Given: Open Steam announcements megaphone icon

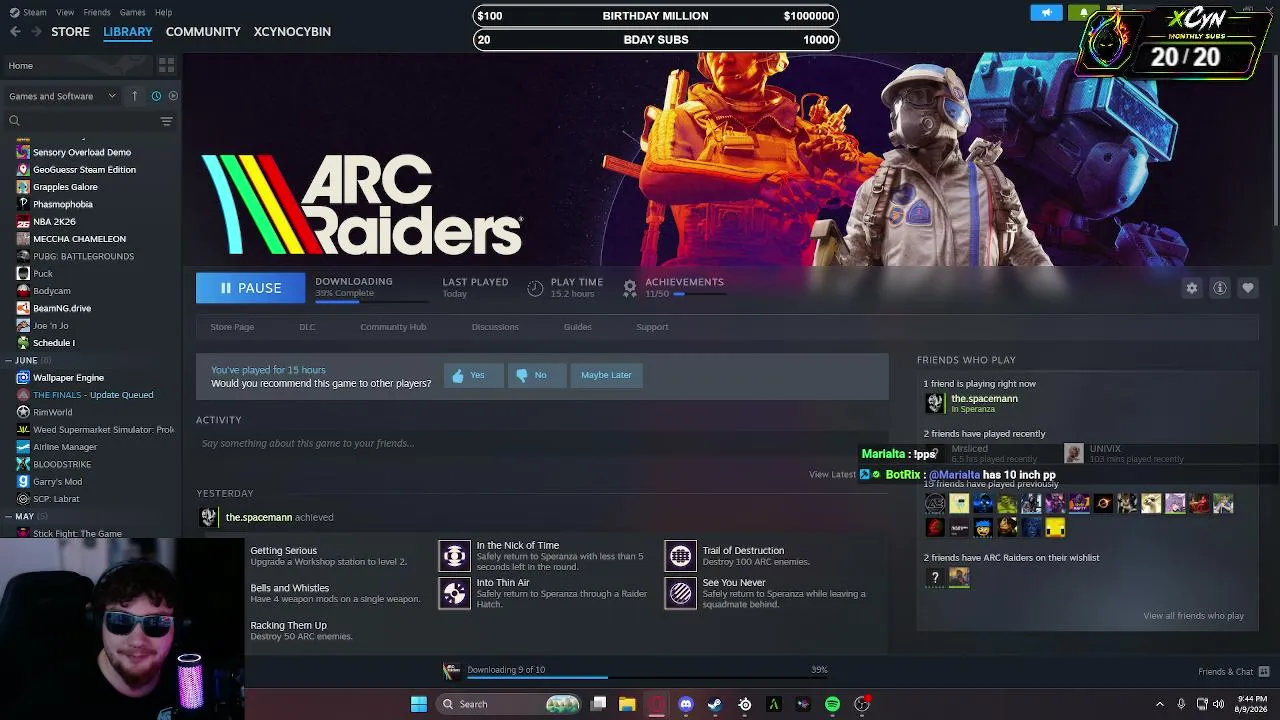Looking at the screenshot, I should [x=1046, y=13].
